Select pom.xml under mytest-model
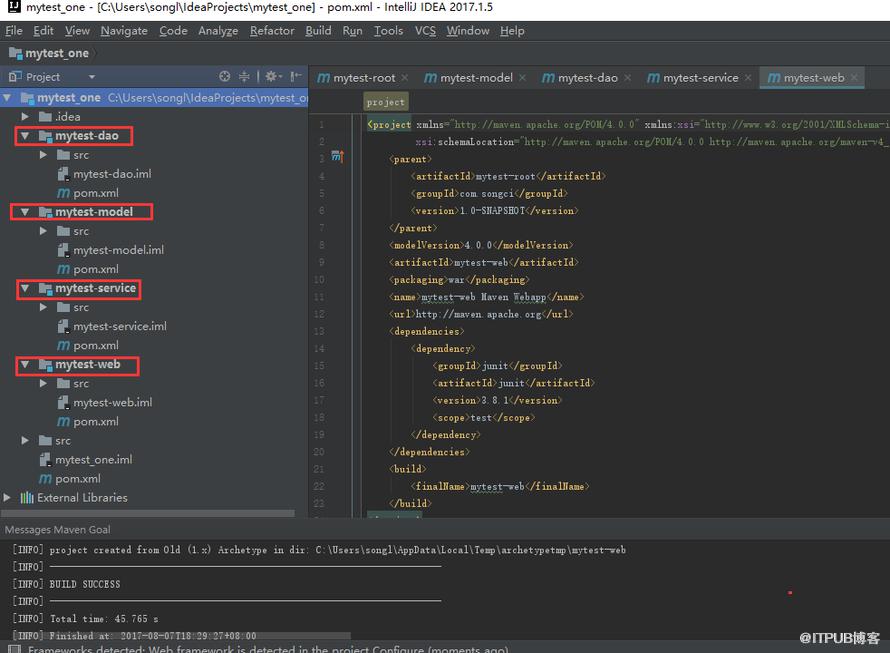 [96, 269]
